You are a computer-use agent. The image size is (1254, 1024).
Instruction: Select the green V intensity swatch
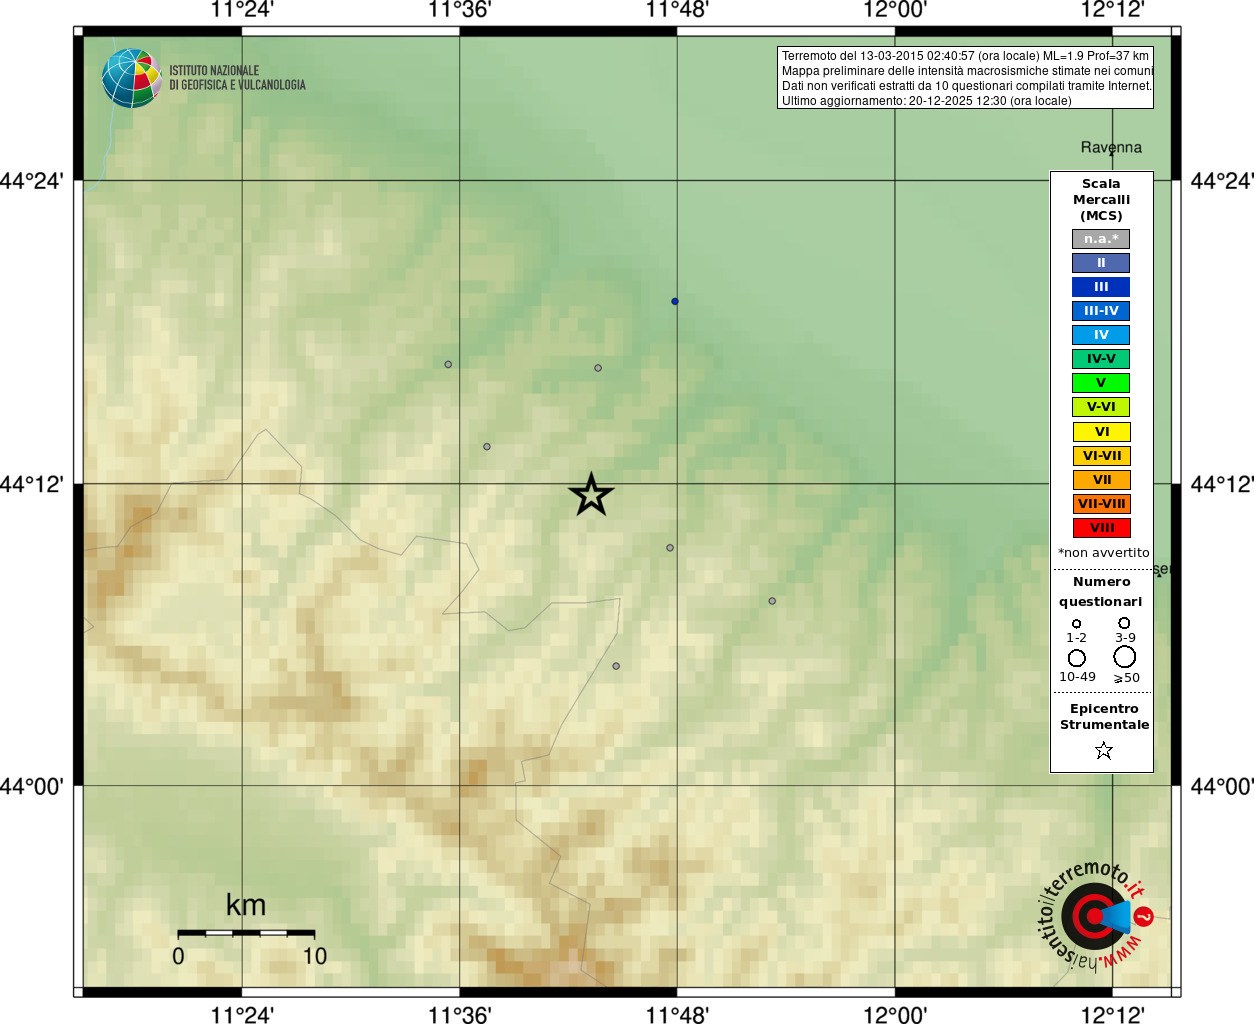tap(1101, 383)
